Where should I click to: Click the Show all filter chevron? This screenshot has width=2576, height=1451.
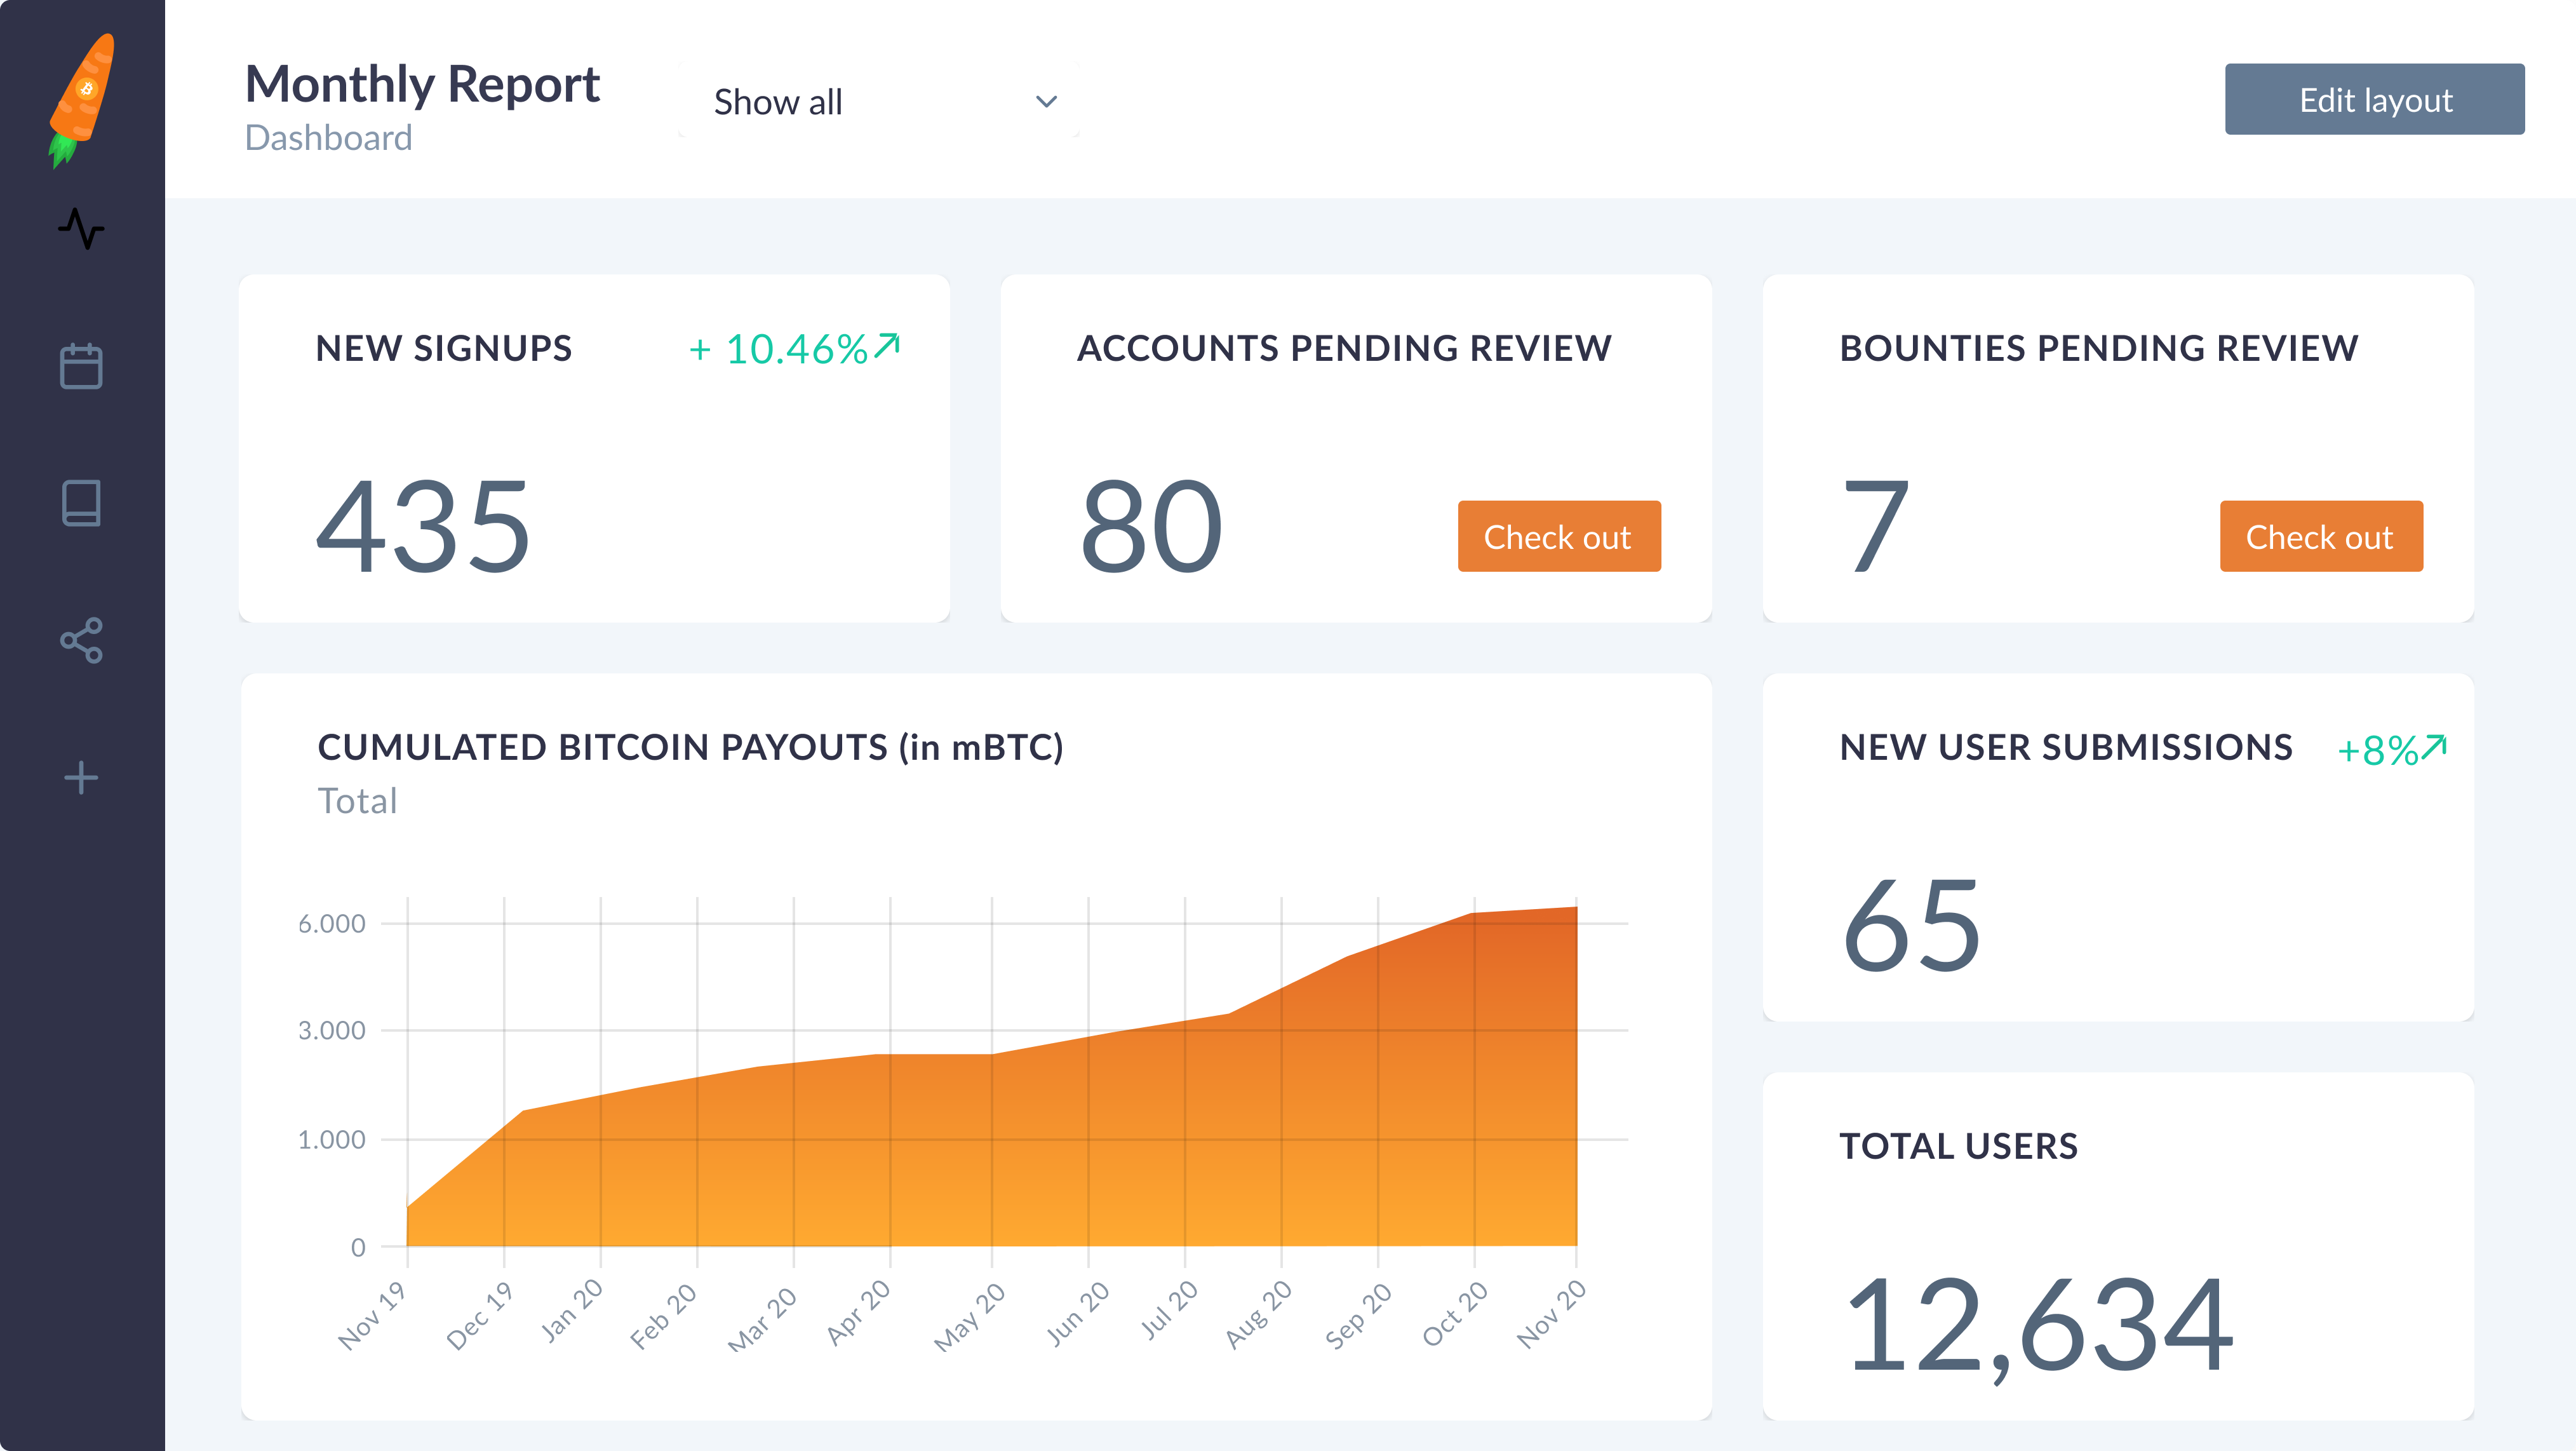(1045, 101)
